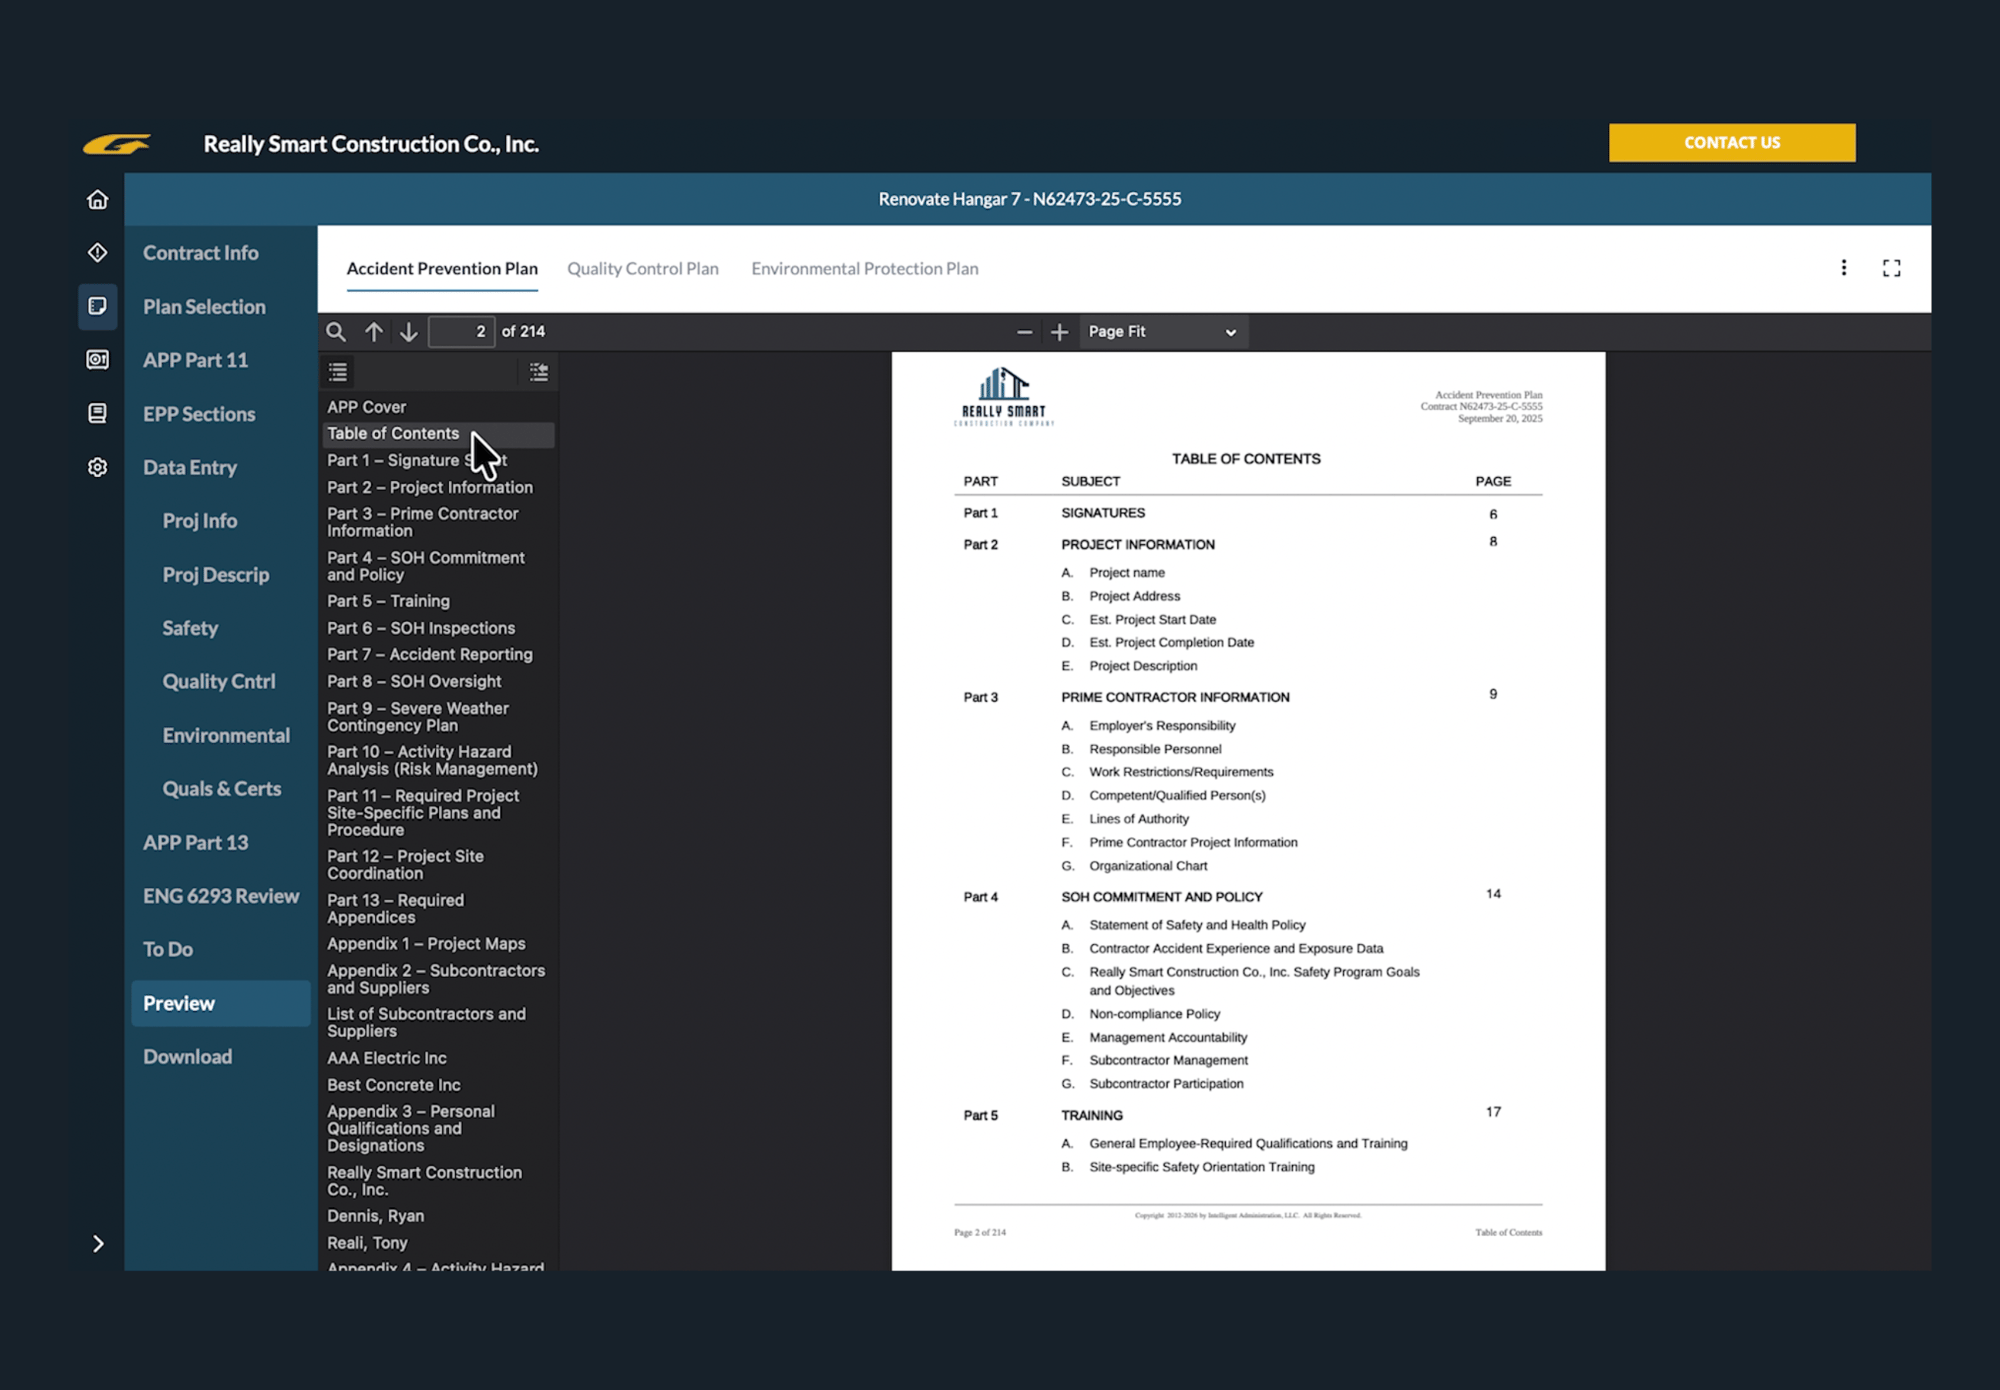Image resolution: width=2000 pixels, height=1390 pixels.
Task: Click the CONTACT US button
Action: coord(1732,143)
